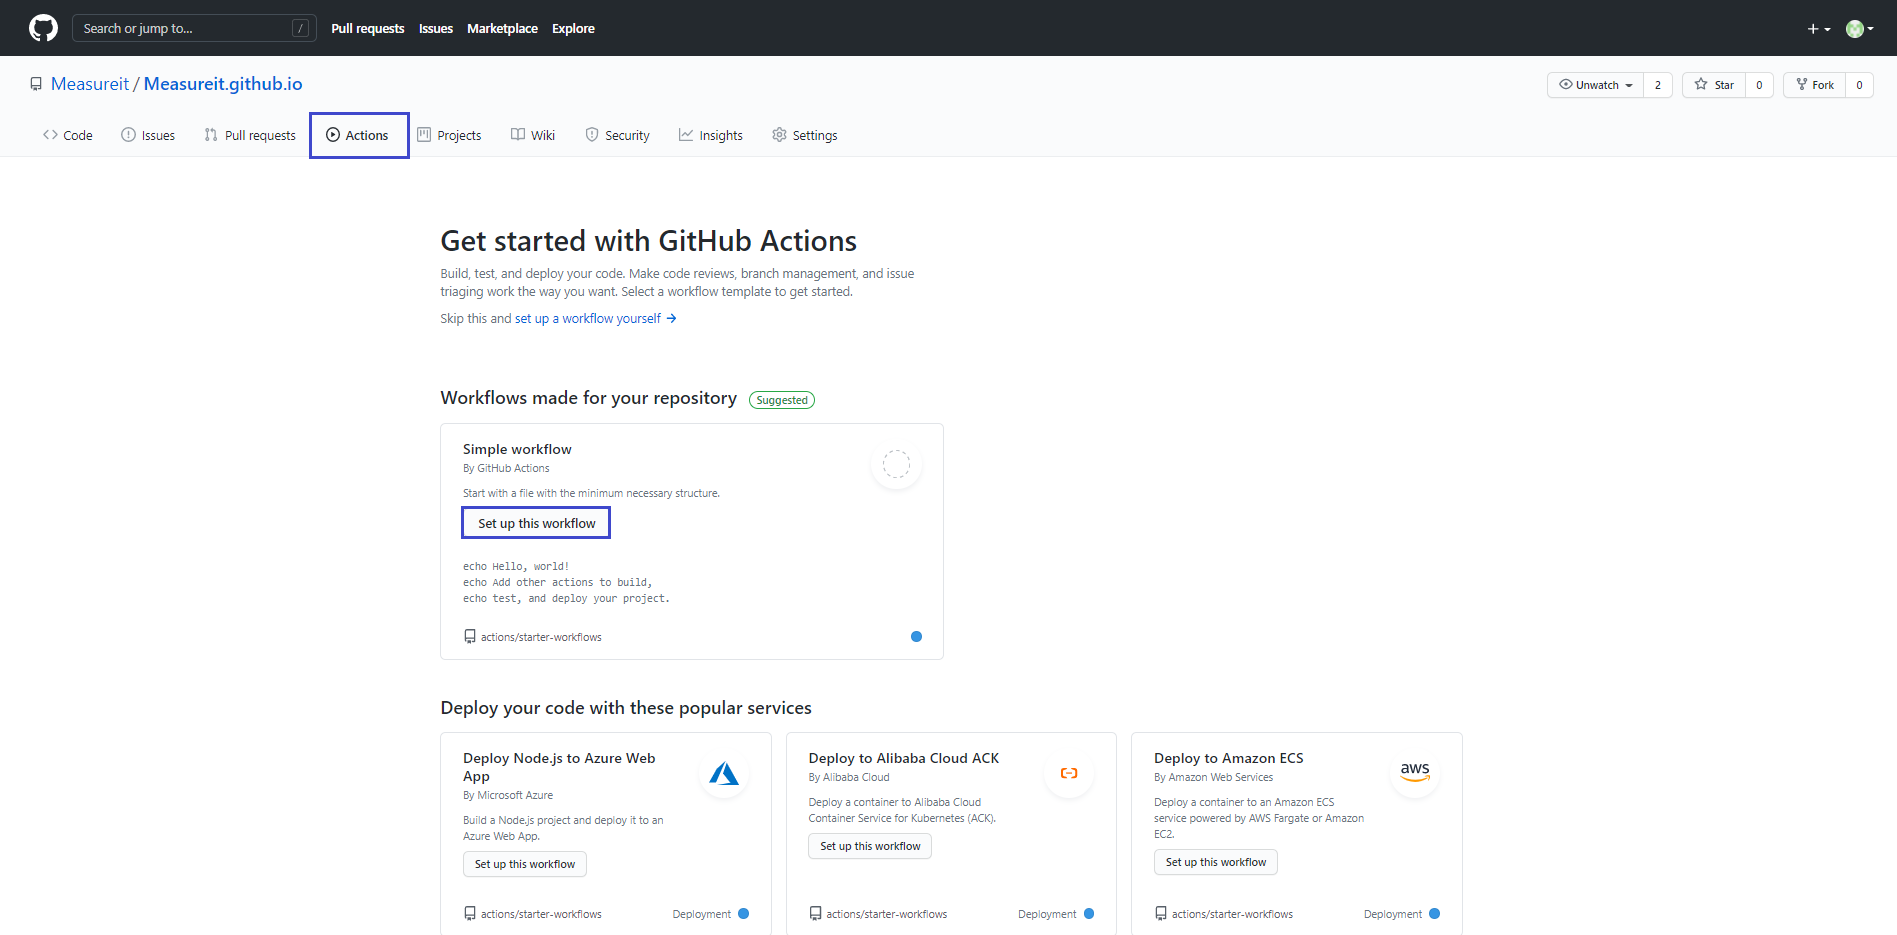Click the Azure logo icon

[x=724, y=773]
